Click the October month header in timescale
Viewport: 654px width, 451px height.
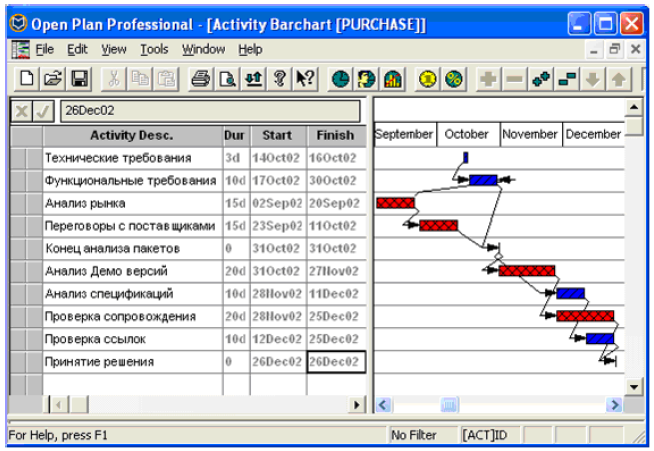tap(468, 134)
